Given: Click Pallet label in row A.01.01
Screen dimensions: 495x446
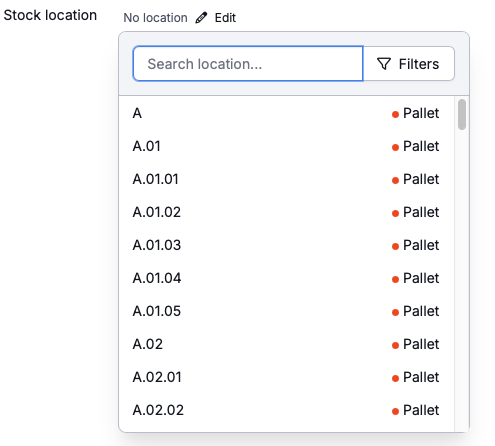Looking at the screenshot, I should coord(421,179).
